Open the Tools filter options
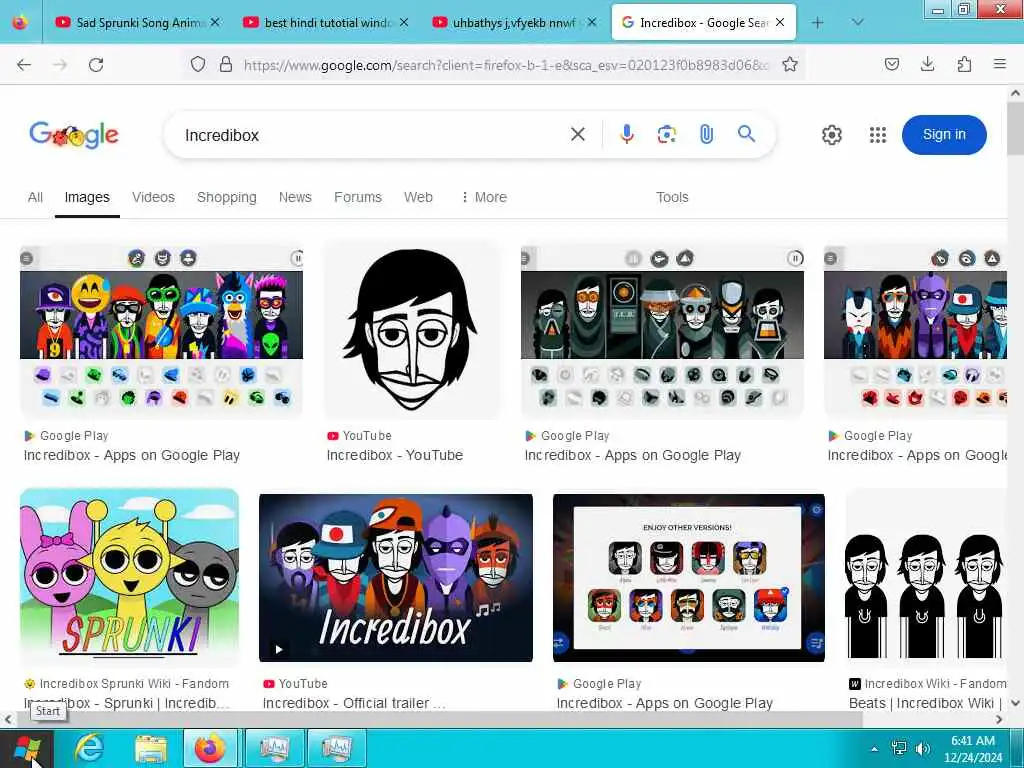Image resolution: width=1024 pixels, height=768 pixels. click(x=672, y=197)
